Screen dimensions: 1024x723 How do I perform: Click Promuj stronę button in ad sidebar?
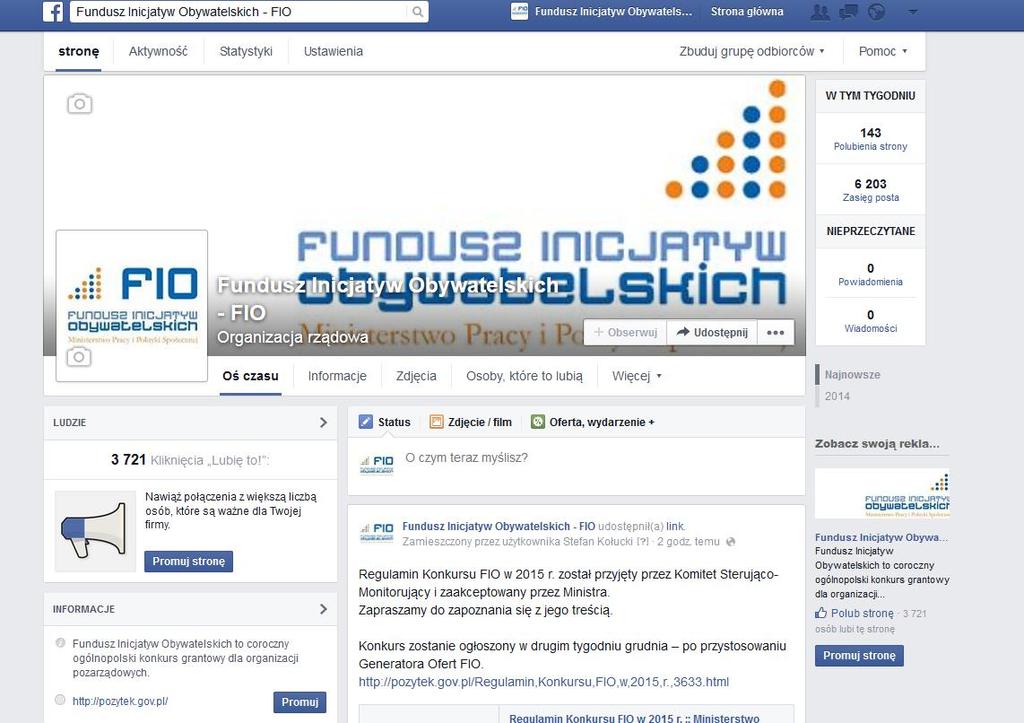[859, 655]
